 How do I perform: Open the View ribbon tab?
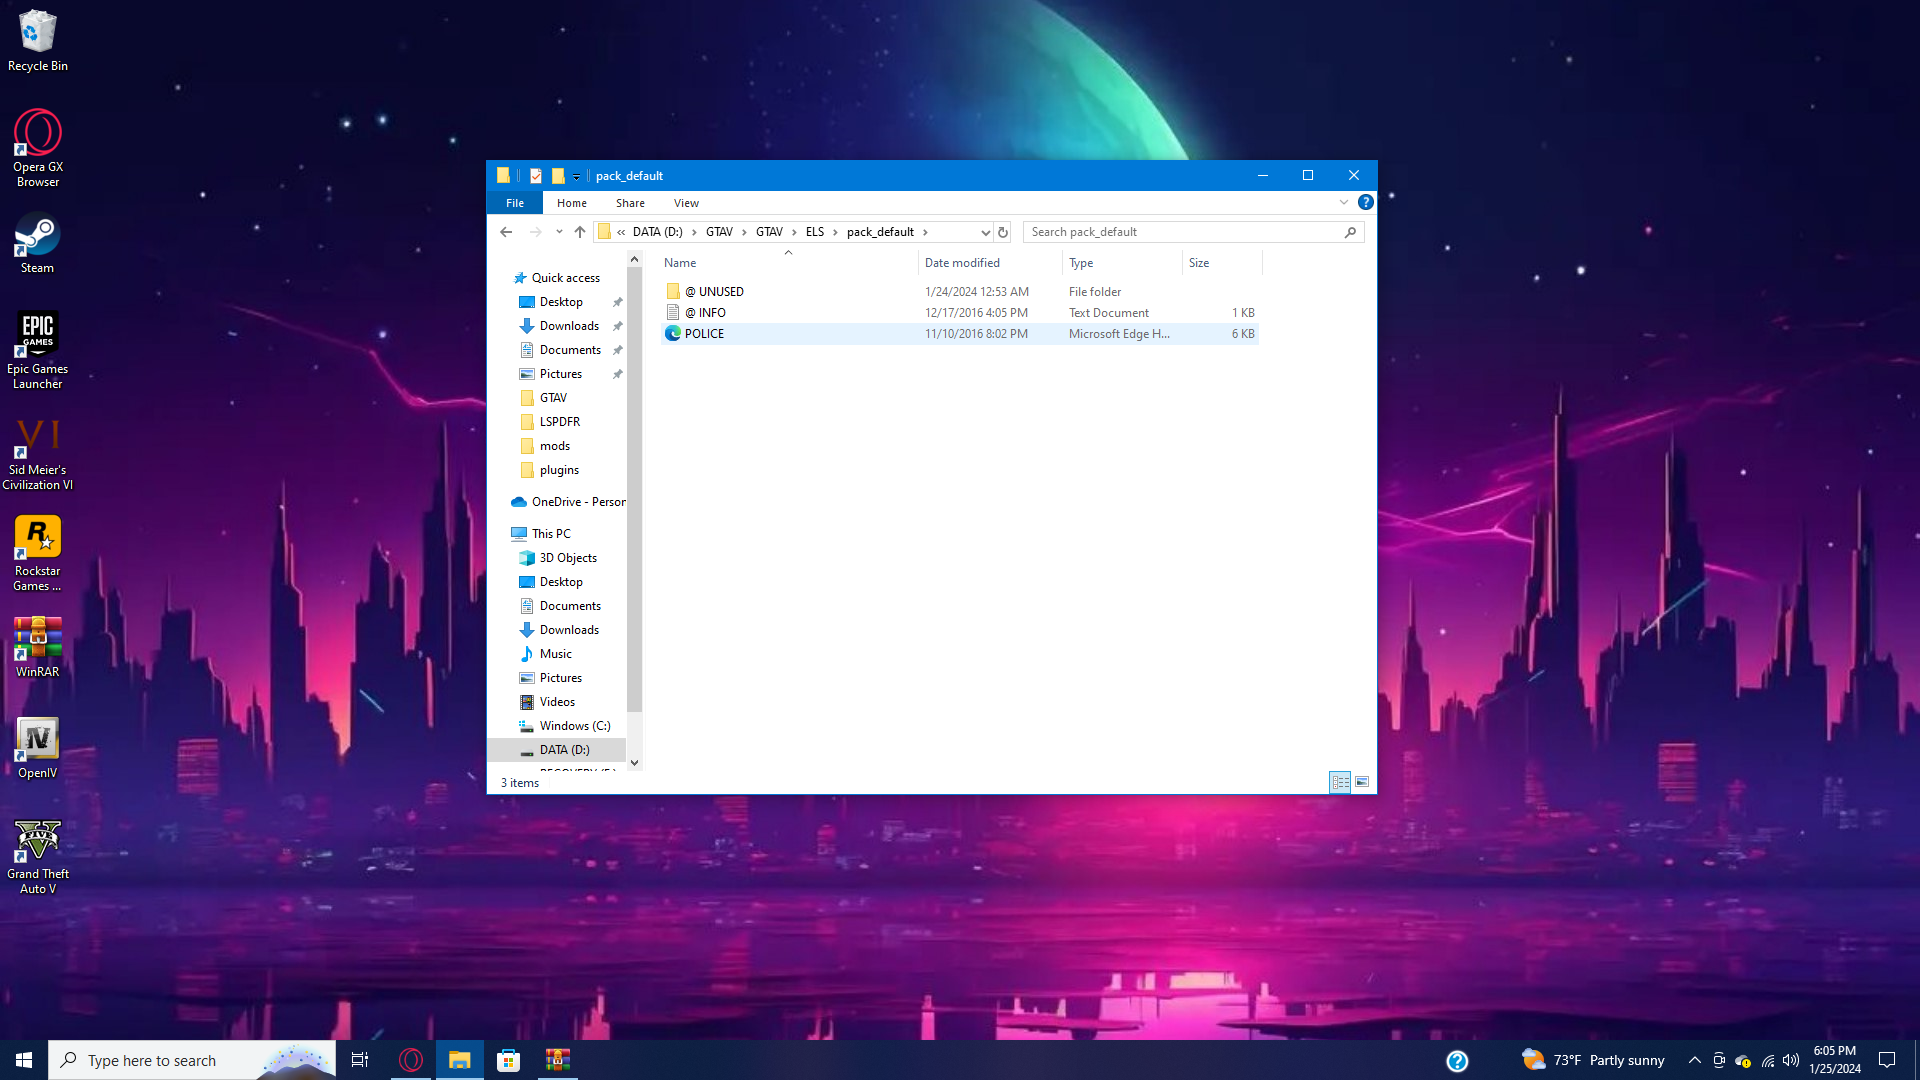click(686, 203)
